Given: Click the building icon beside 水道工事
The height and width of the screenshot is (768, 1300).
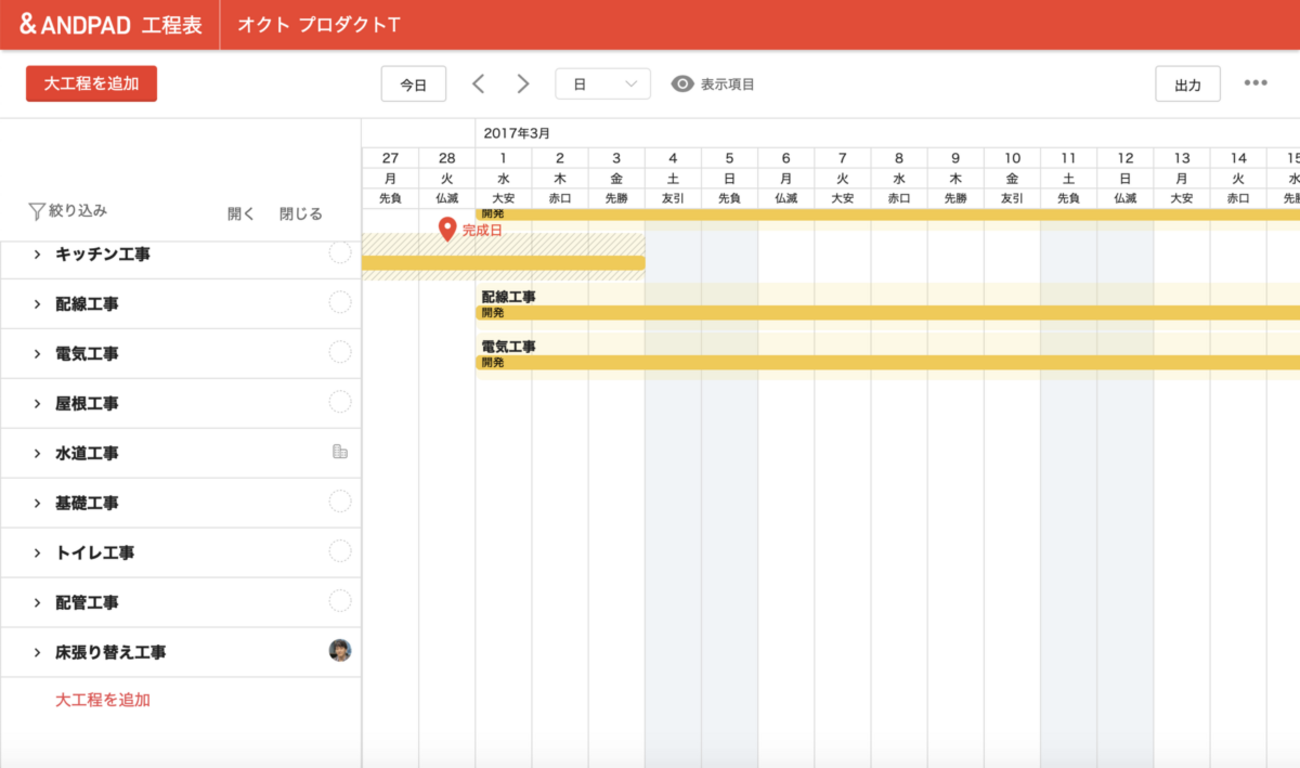Looking at the screenshot, I should (340, 452).
